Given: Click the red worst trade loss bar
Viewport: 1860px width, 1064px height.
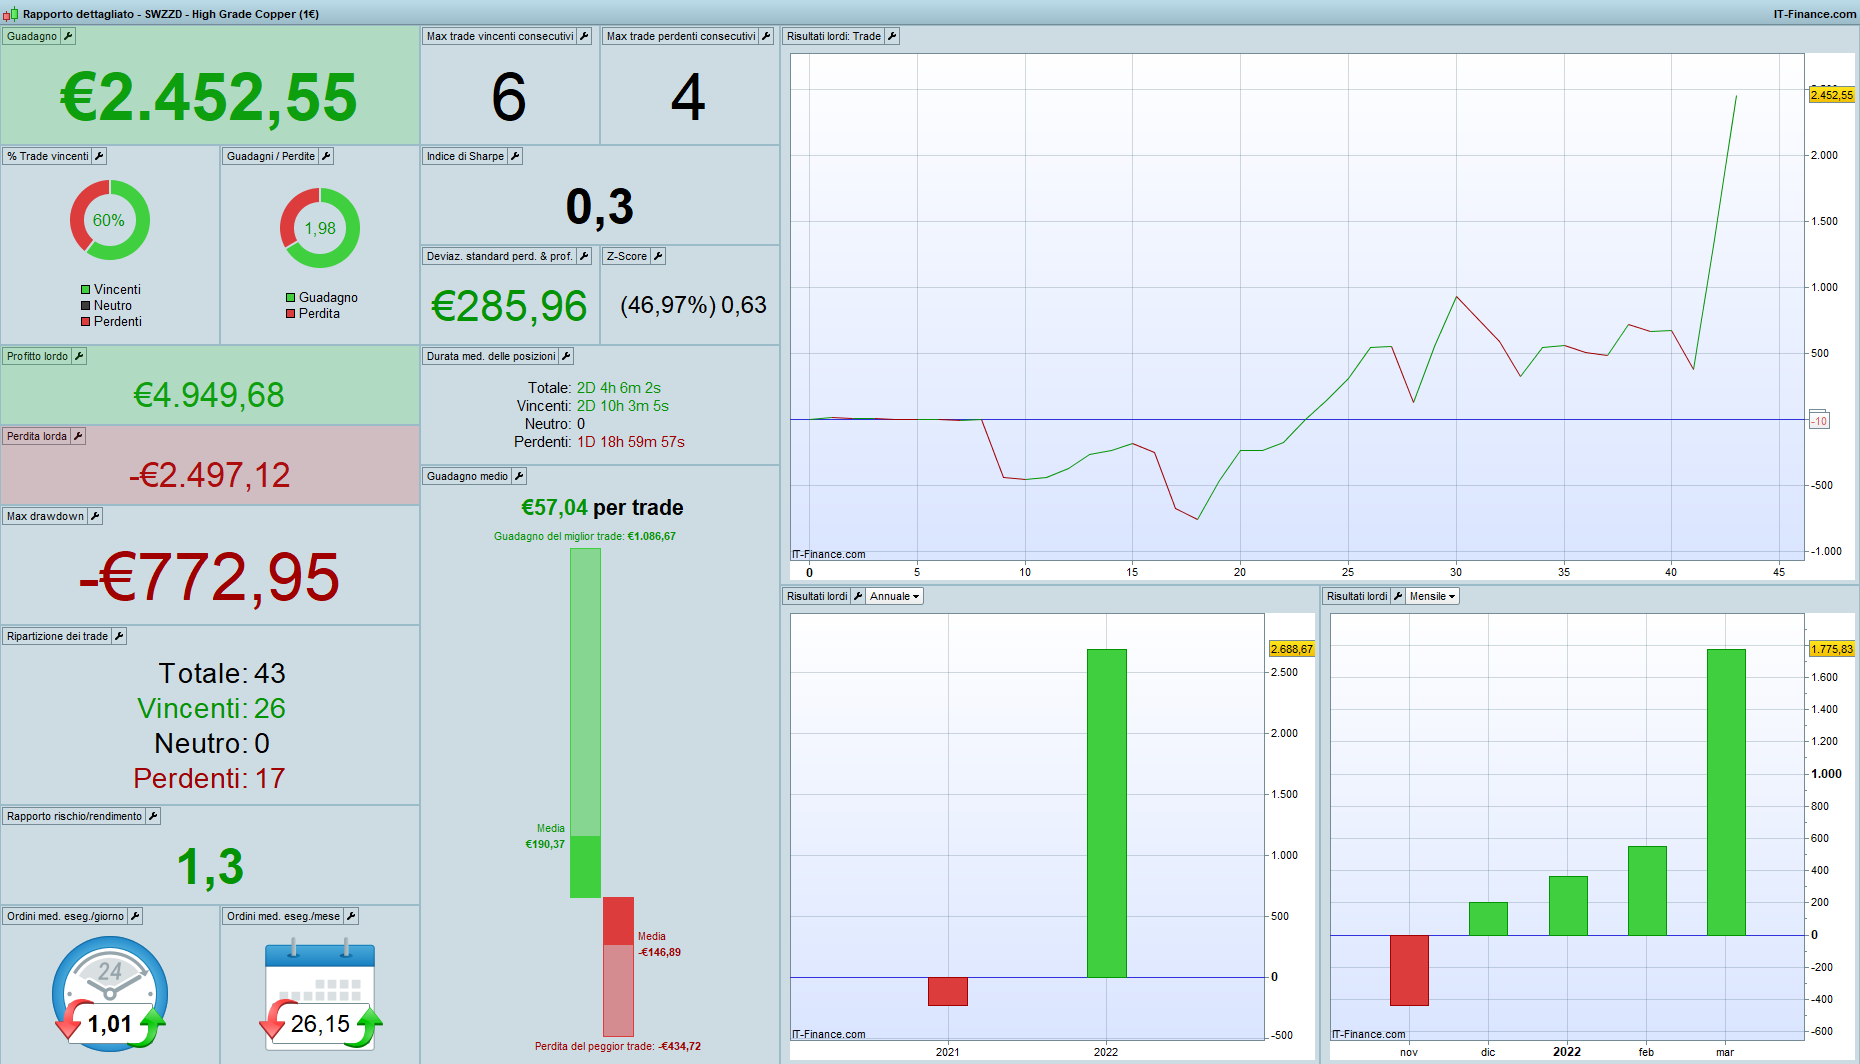Looking at the screenshot, I should [618, 966].
